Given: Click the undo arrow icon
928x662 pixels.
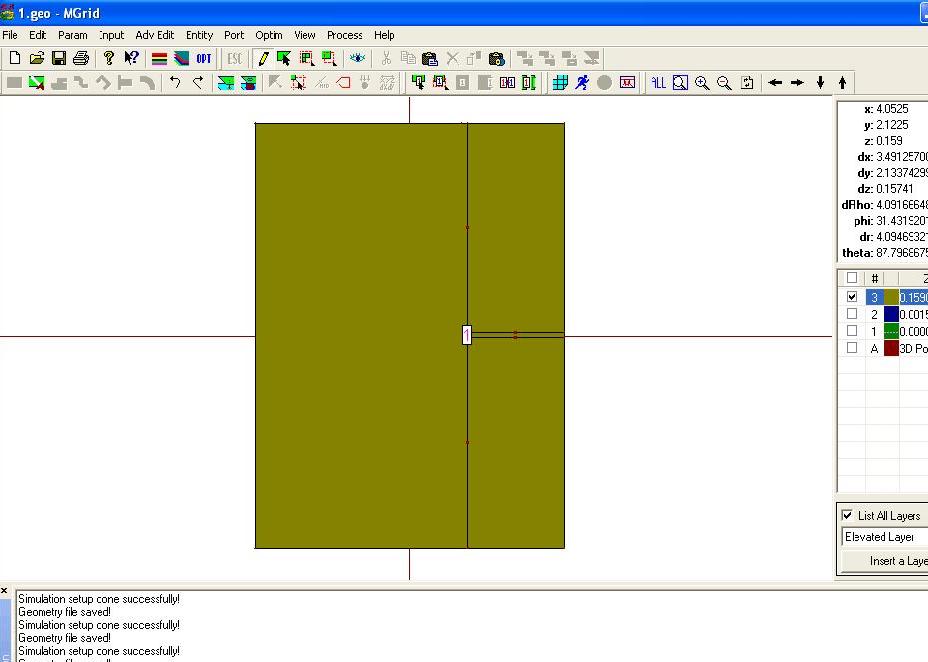Looking at the screenshot, I should click(x=175, y=83).
